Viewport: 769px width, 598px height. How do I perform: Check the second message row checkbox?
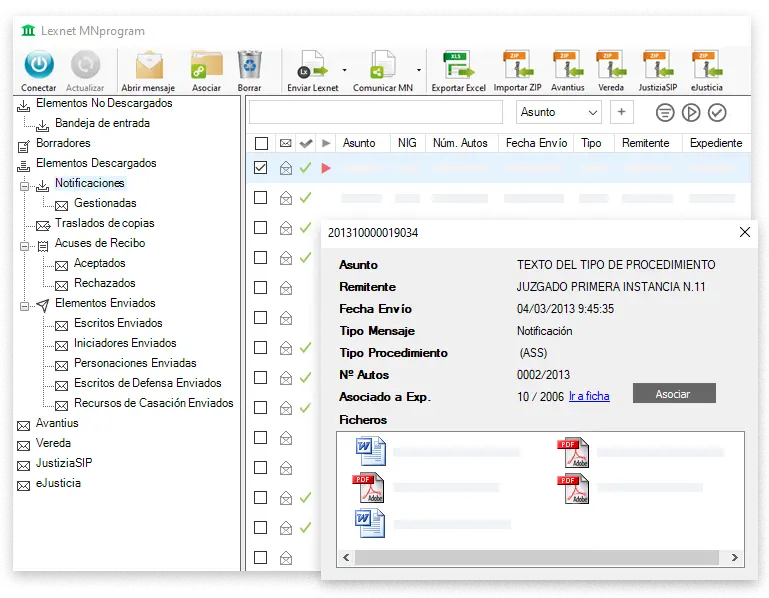pyautogui.click(x=261, y=198)
